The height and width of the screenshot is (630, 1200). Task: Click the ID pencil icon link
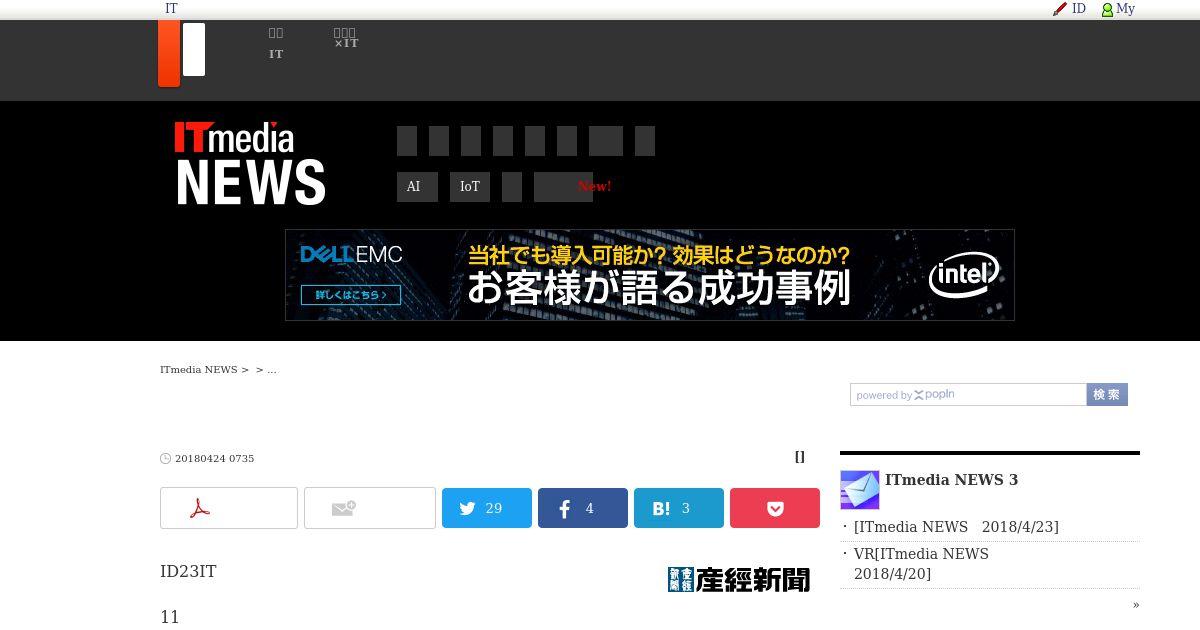1069,9
